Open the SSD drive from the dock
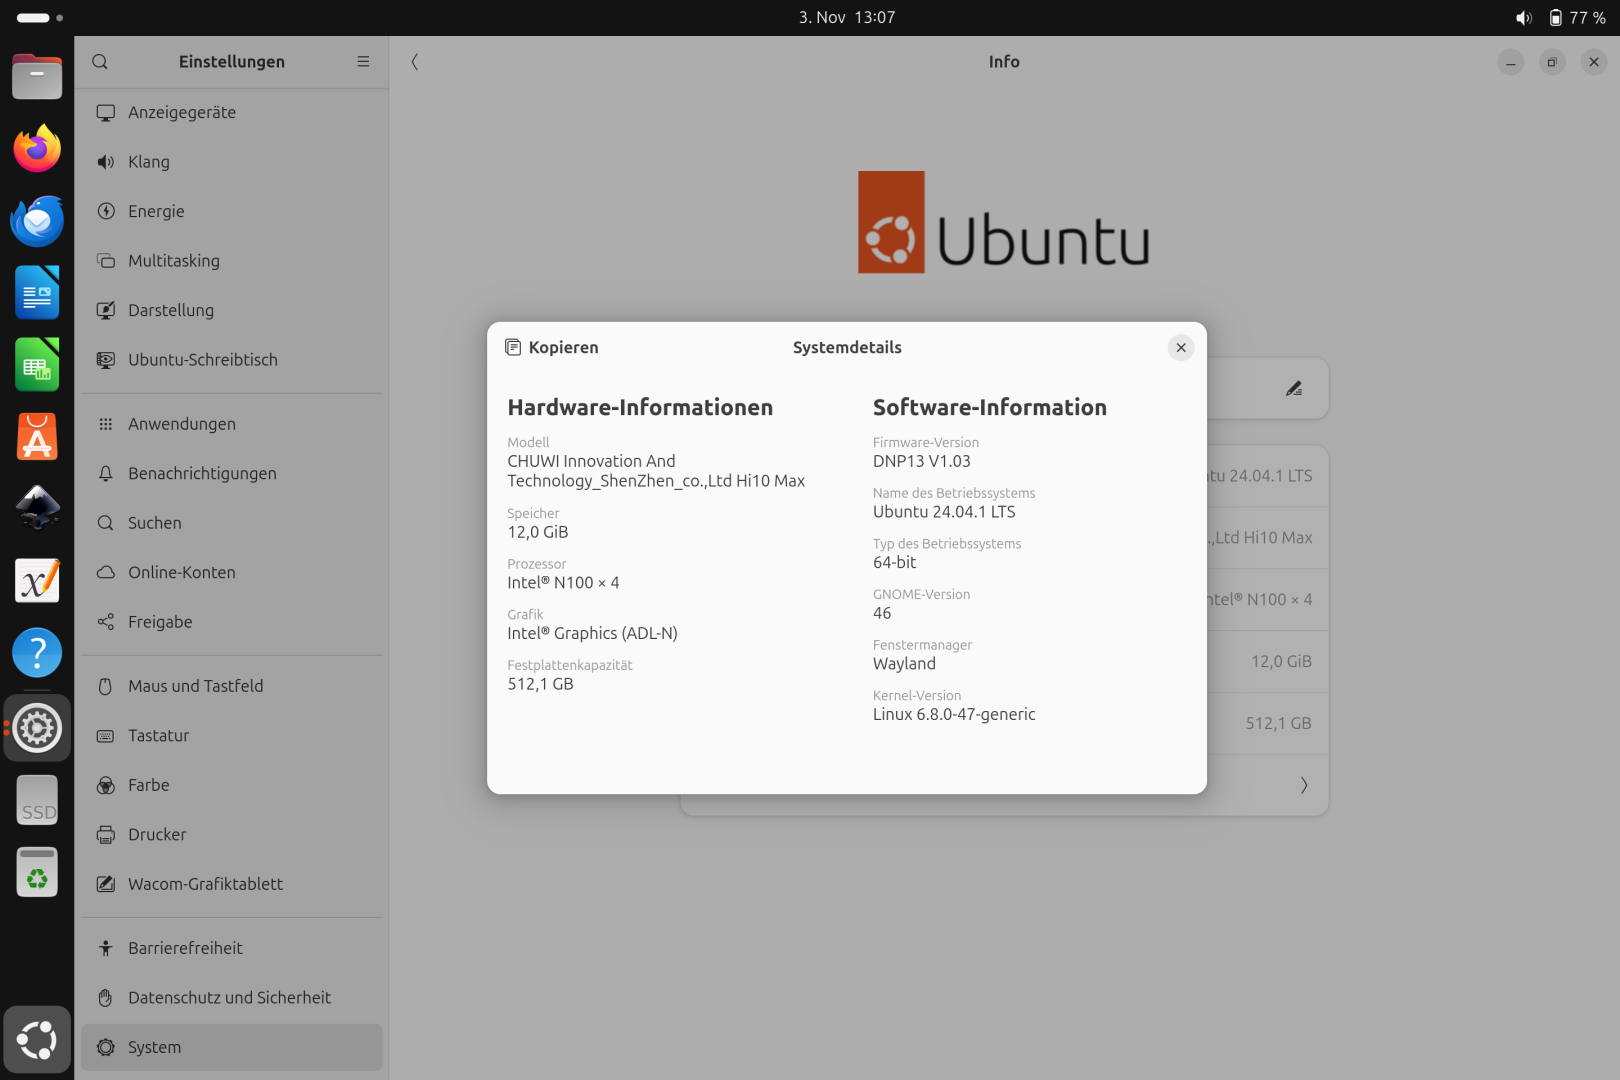The width and height of the screenshot is (1620, 1080). coord(37,801)
